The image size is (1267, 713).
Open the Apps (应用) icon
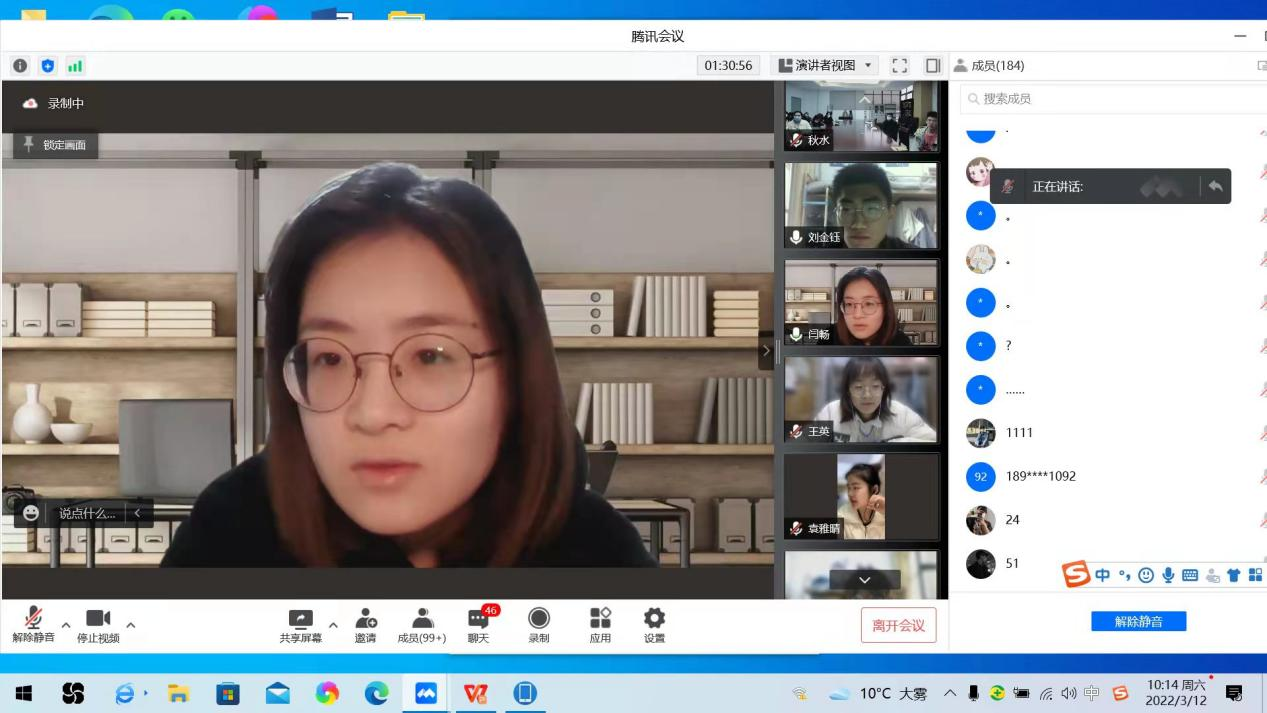[600, 620]
